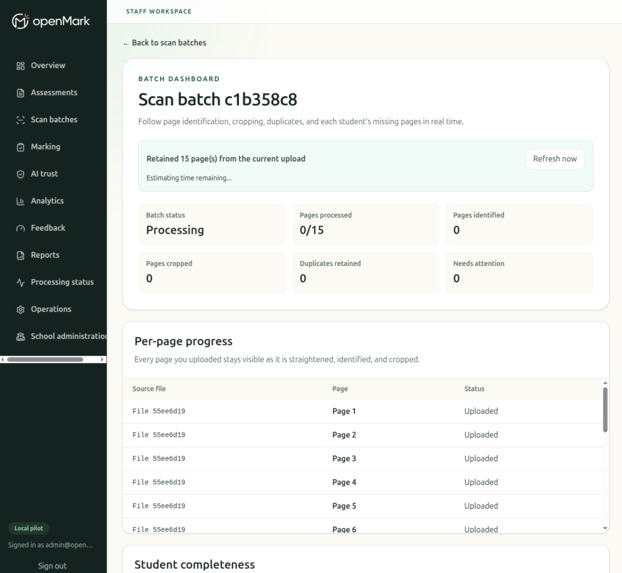Click the Per-page progress heading
Viewport: 622px width, 573px height.
pos(183,341)
